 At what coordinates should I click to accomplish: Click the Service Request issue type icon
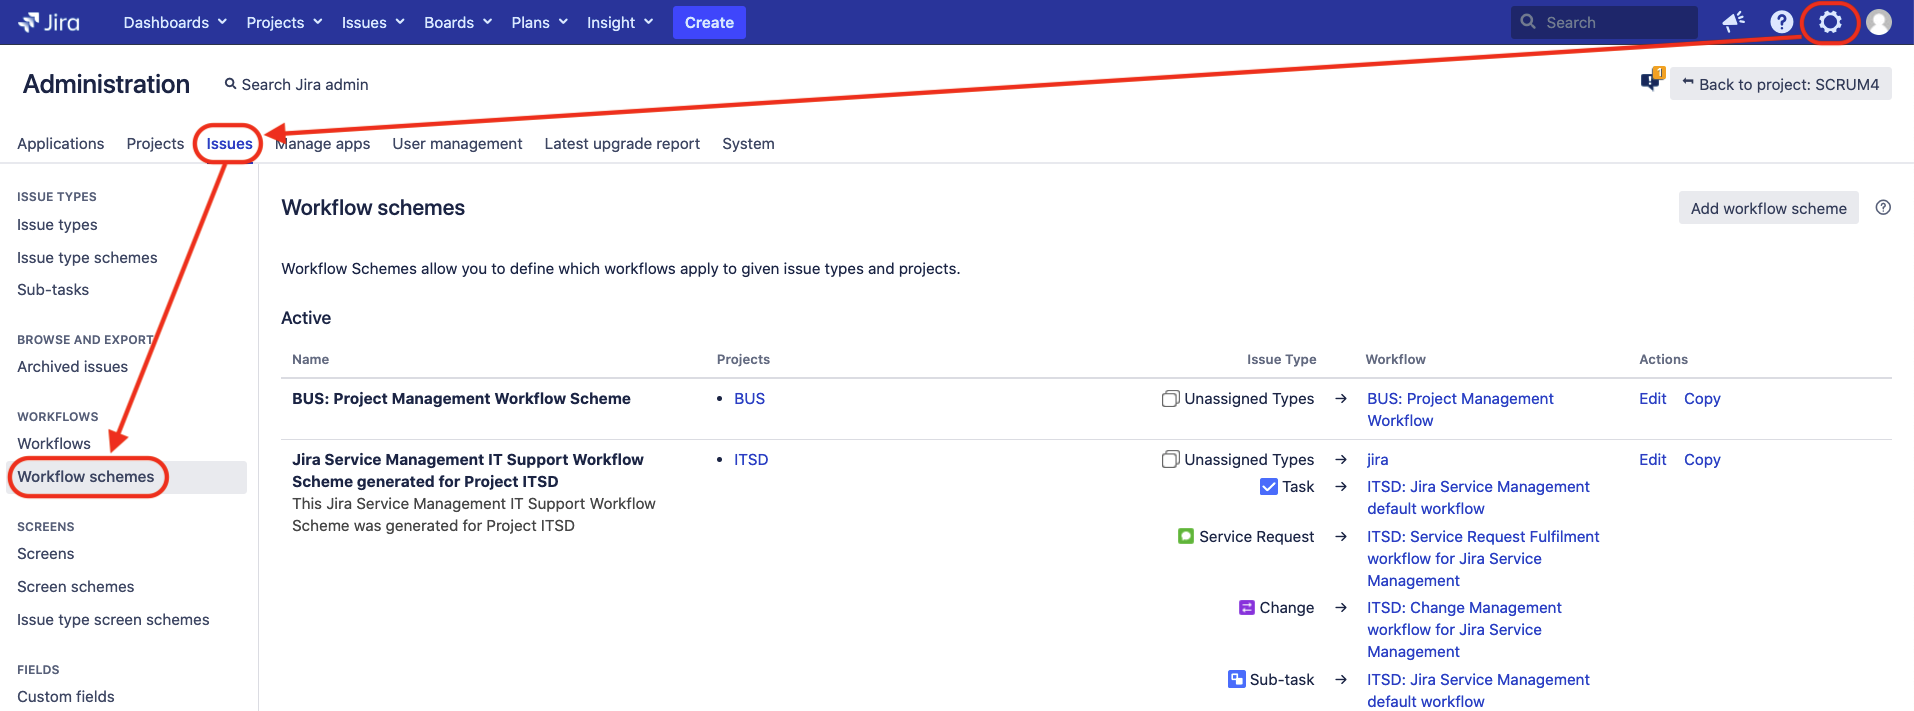[1186, 537]
